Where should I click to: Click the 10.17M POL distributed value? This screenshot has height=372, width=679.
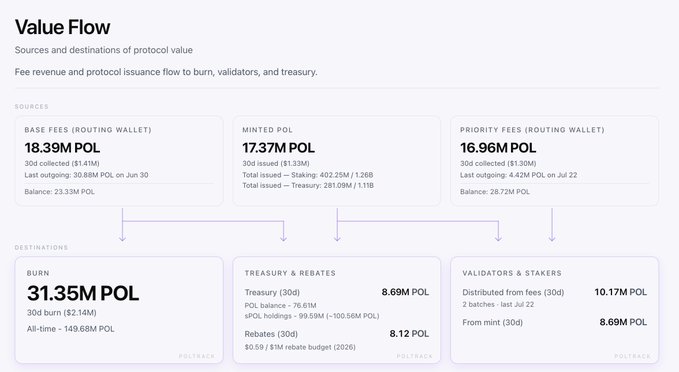click(621, 292)
